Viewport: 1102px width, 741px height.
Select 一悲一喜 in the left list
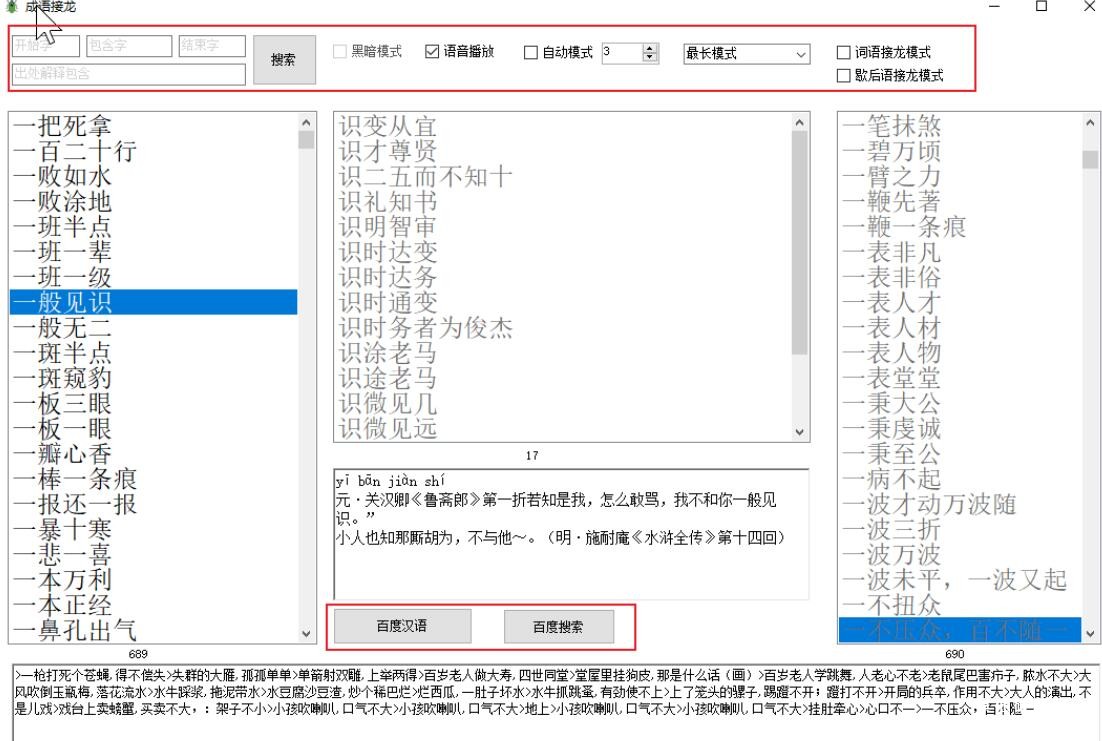(x=153, y=555)
